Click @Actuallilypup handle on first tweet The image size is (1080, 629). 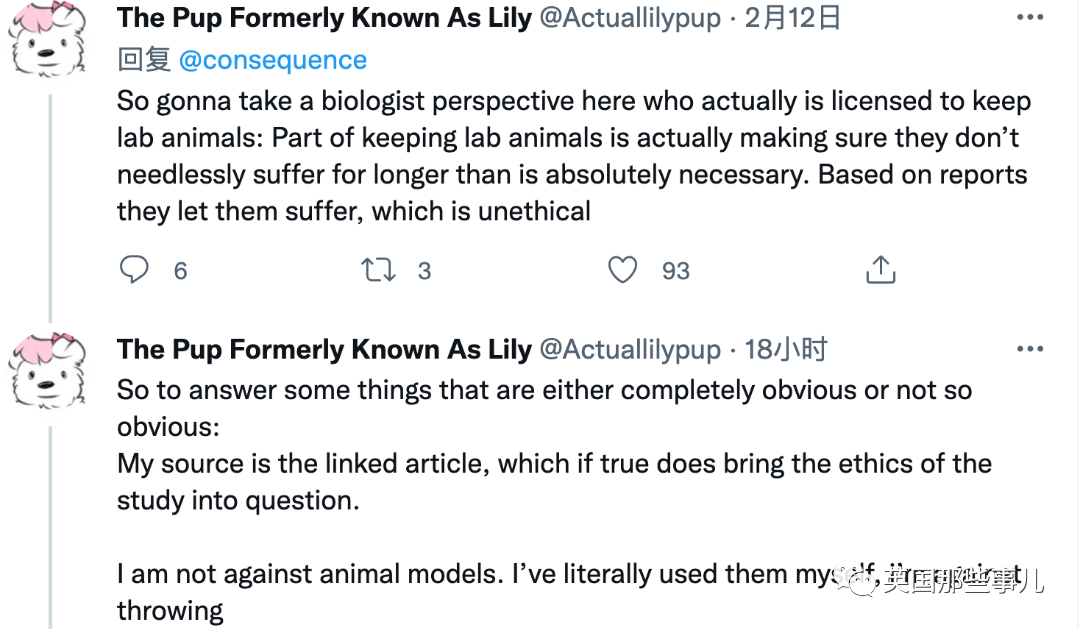(x=630, y=18)
